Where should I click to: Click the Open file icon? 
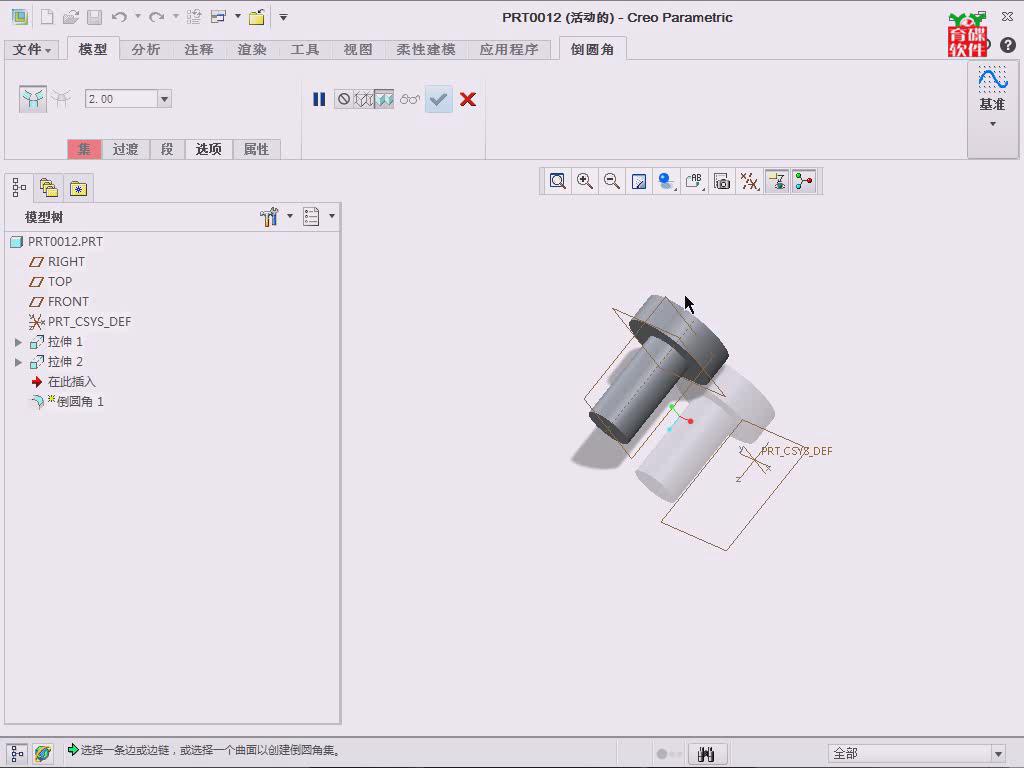[71, 17]
